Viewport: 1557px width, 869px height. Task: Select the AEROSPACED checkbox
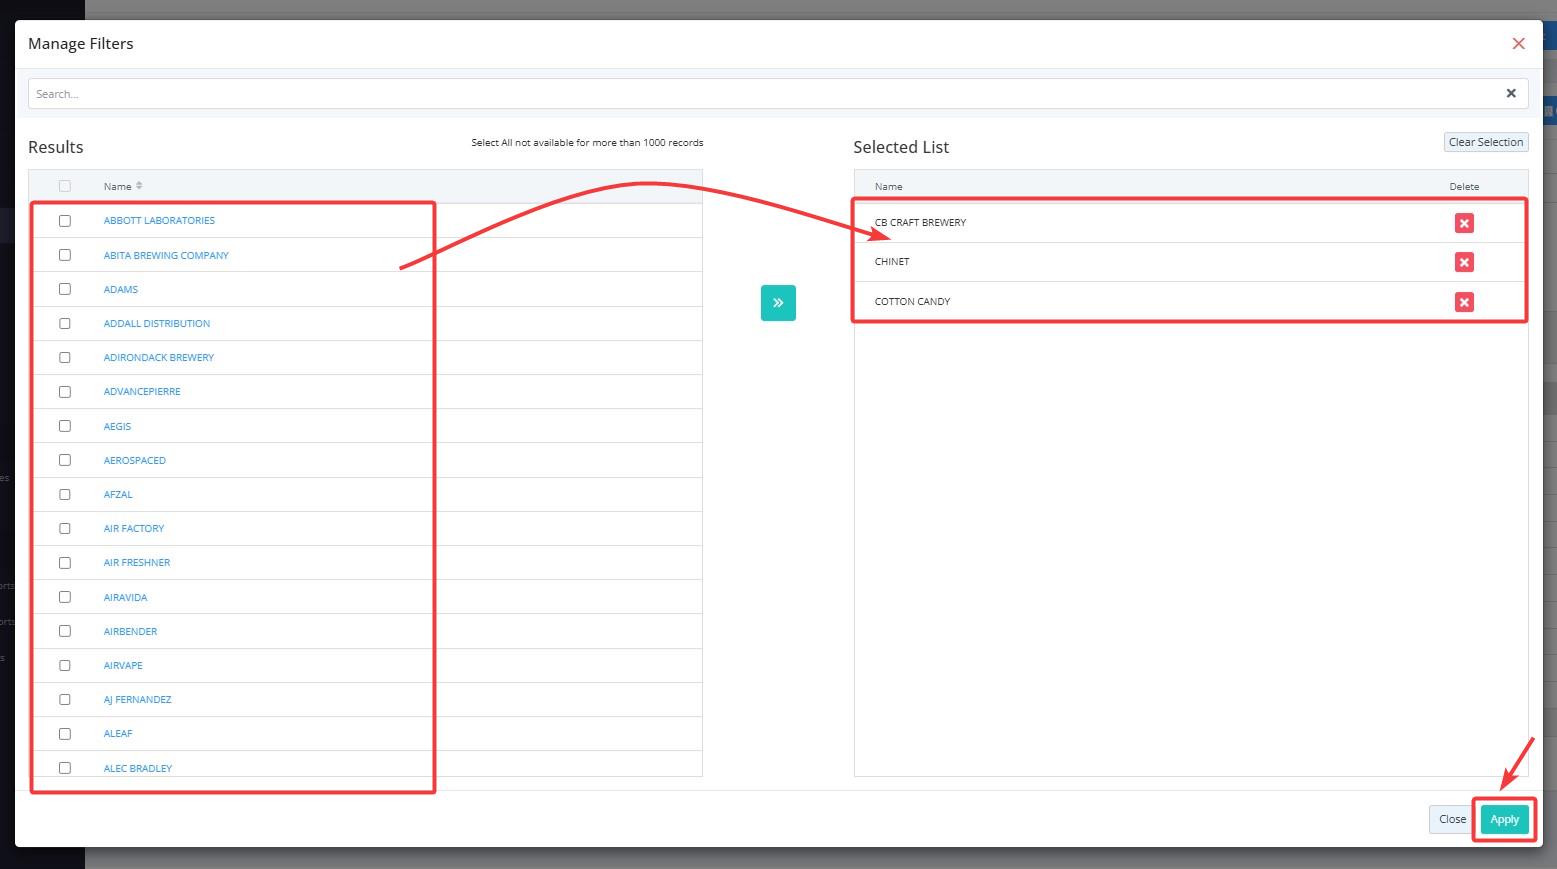point(65,460)
